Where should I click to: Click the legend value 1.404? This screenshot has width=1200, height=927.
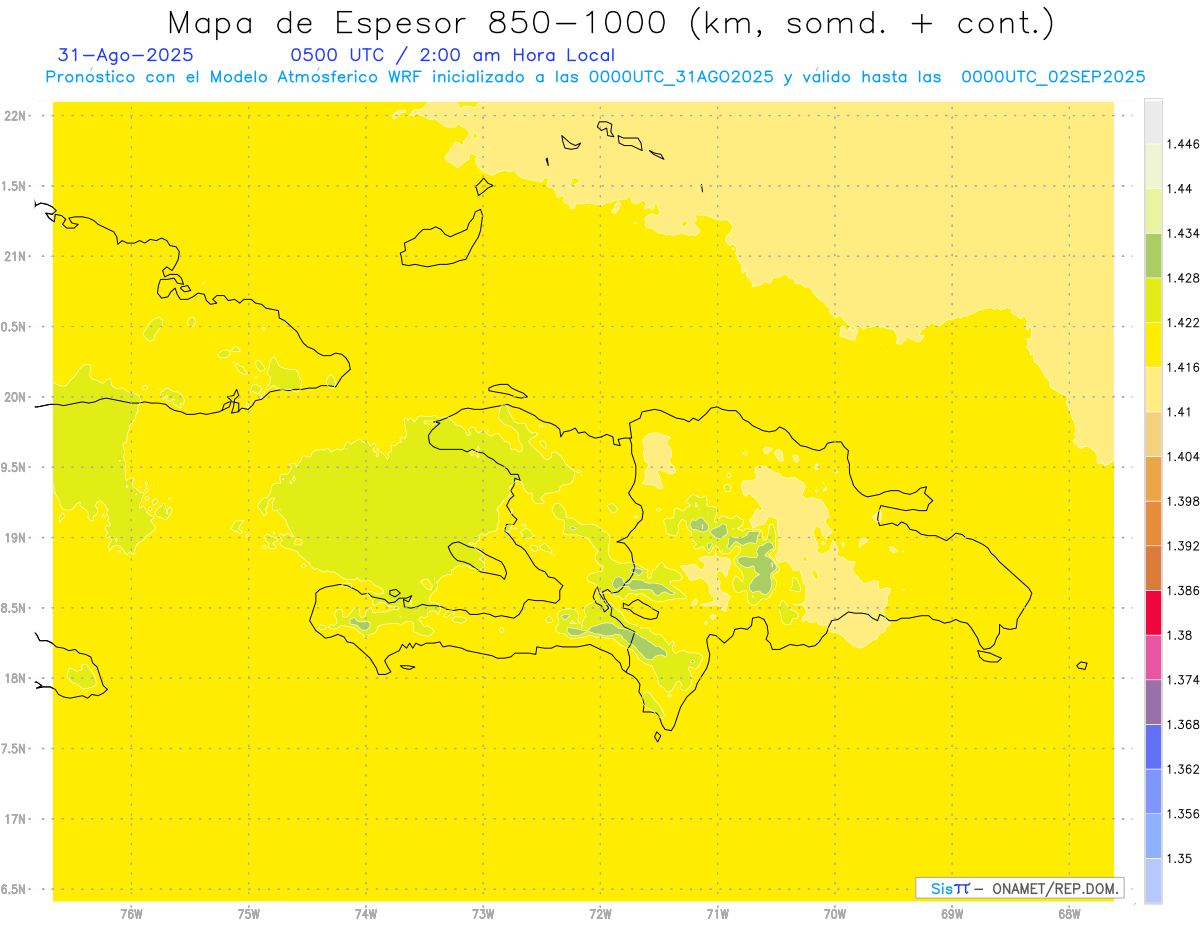(1185, 456)
